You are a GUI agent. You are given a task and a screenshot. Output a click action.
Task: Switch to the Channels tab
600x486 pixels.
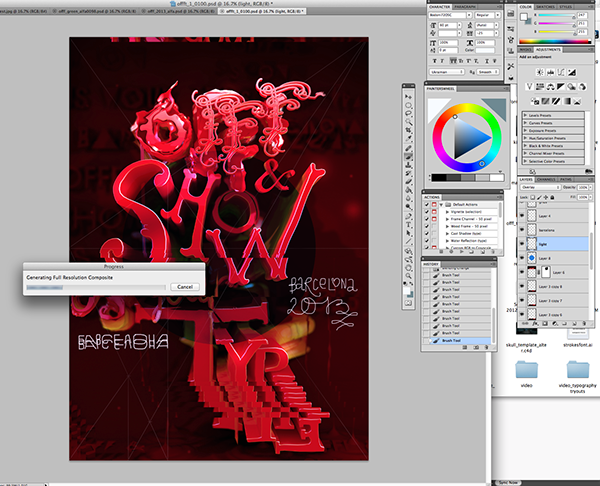tap(546, 179)
